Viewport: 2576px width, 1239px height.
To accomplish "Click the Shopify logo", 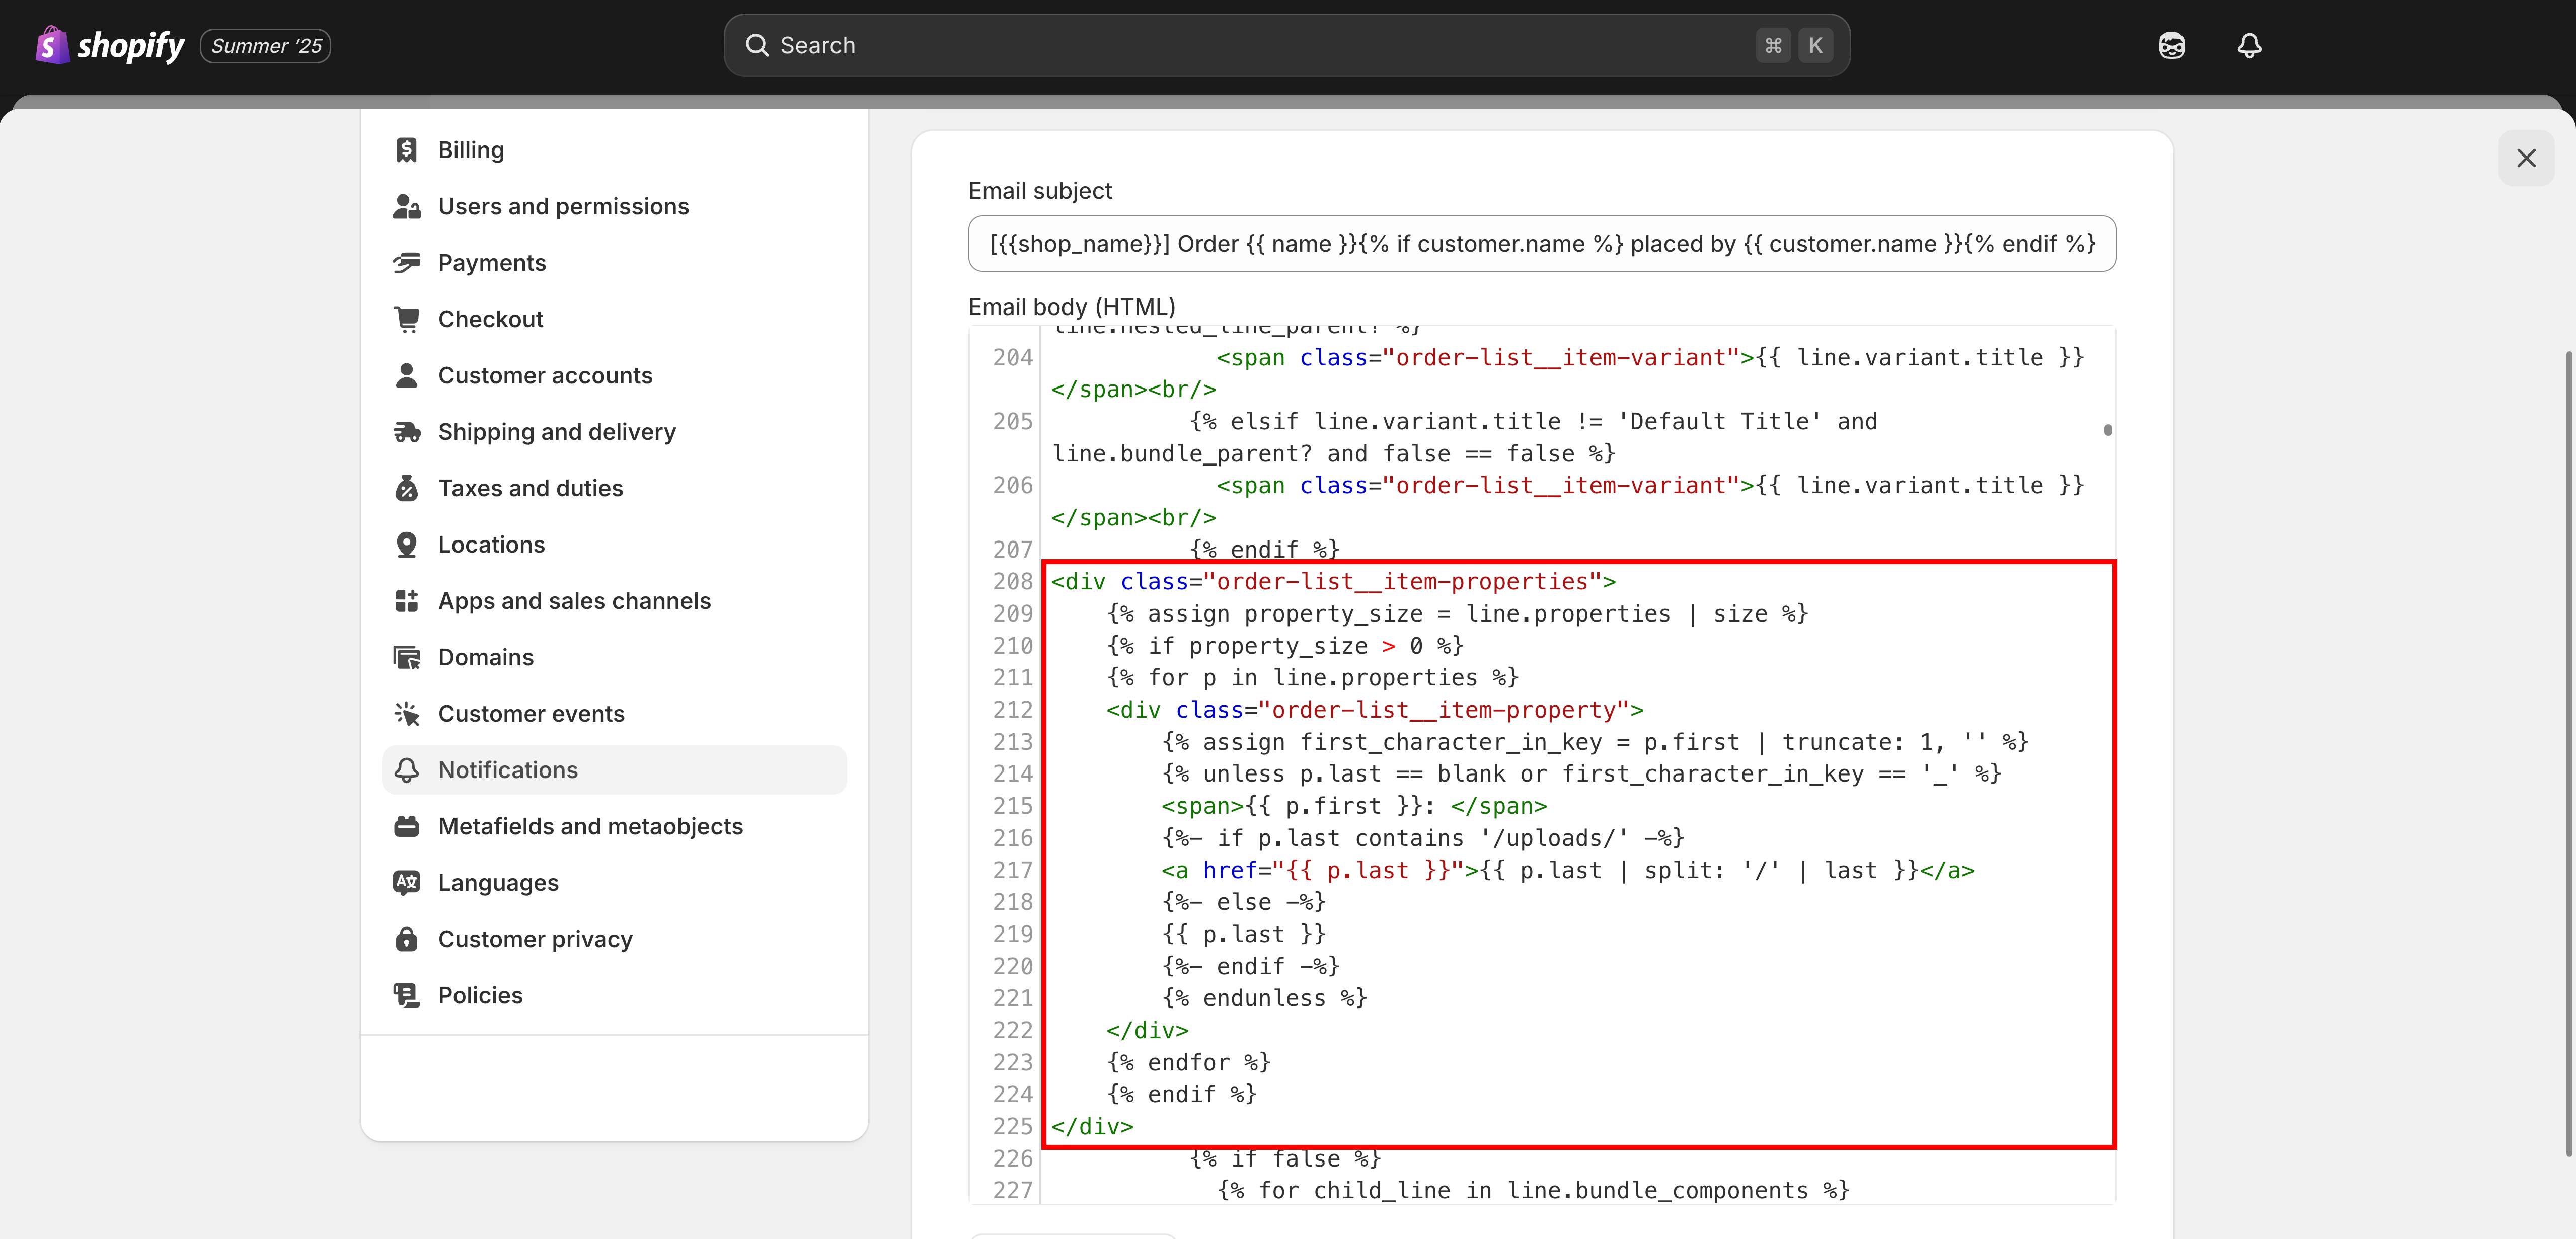I will click(110, 45).
